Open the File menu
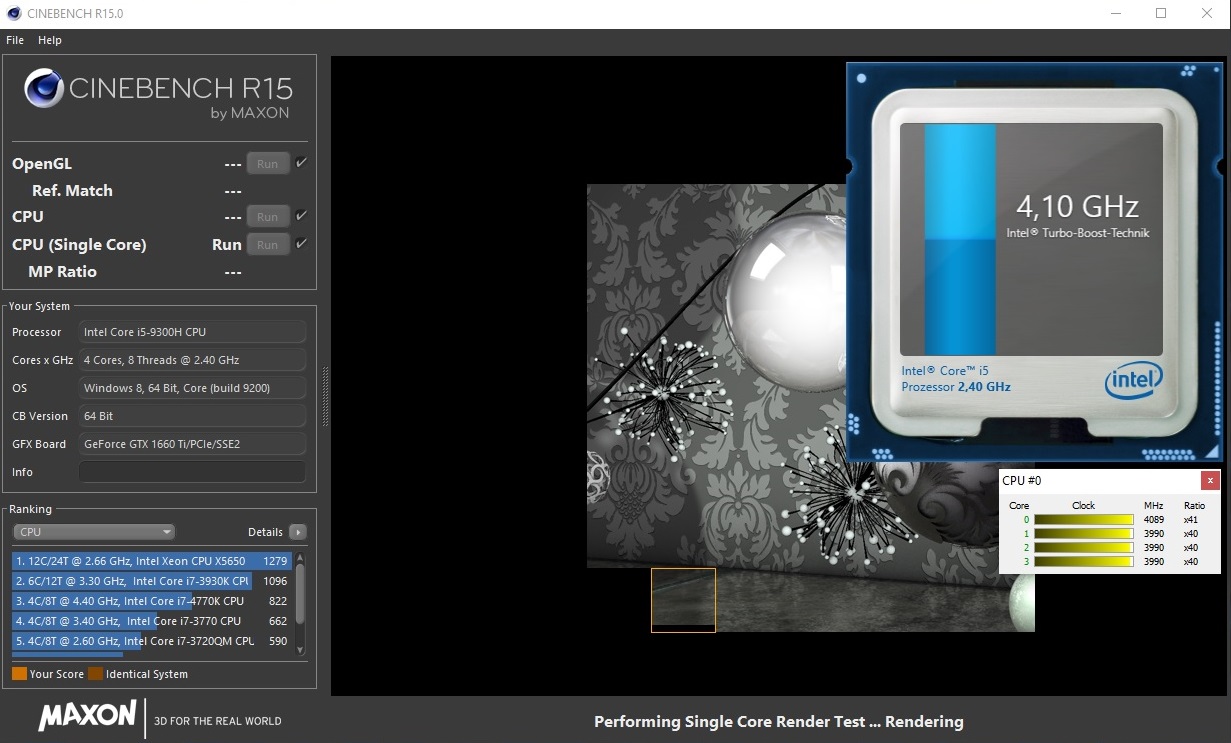This screenshot has width=1231, height=743. [15, 40]
